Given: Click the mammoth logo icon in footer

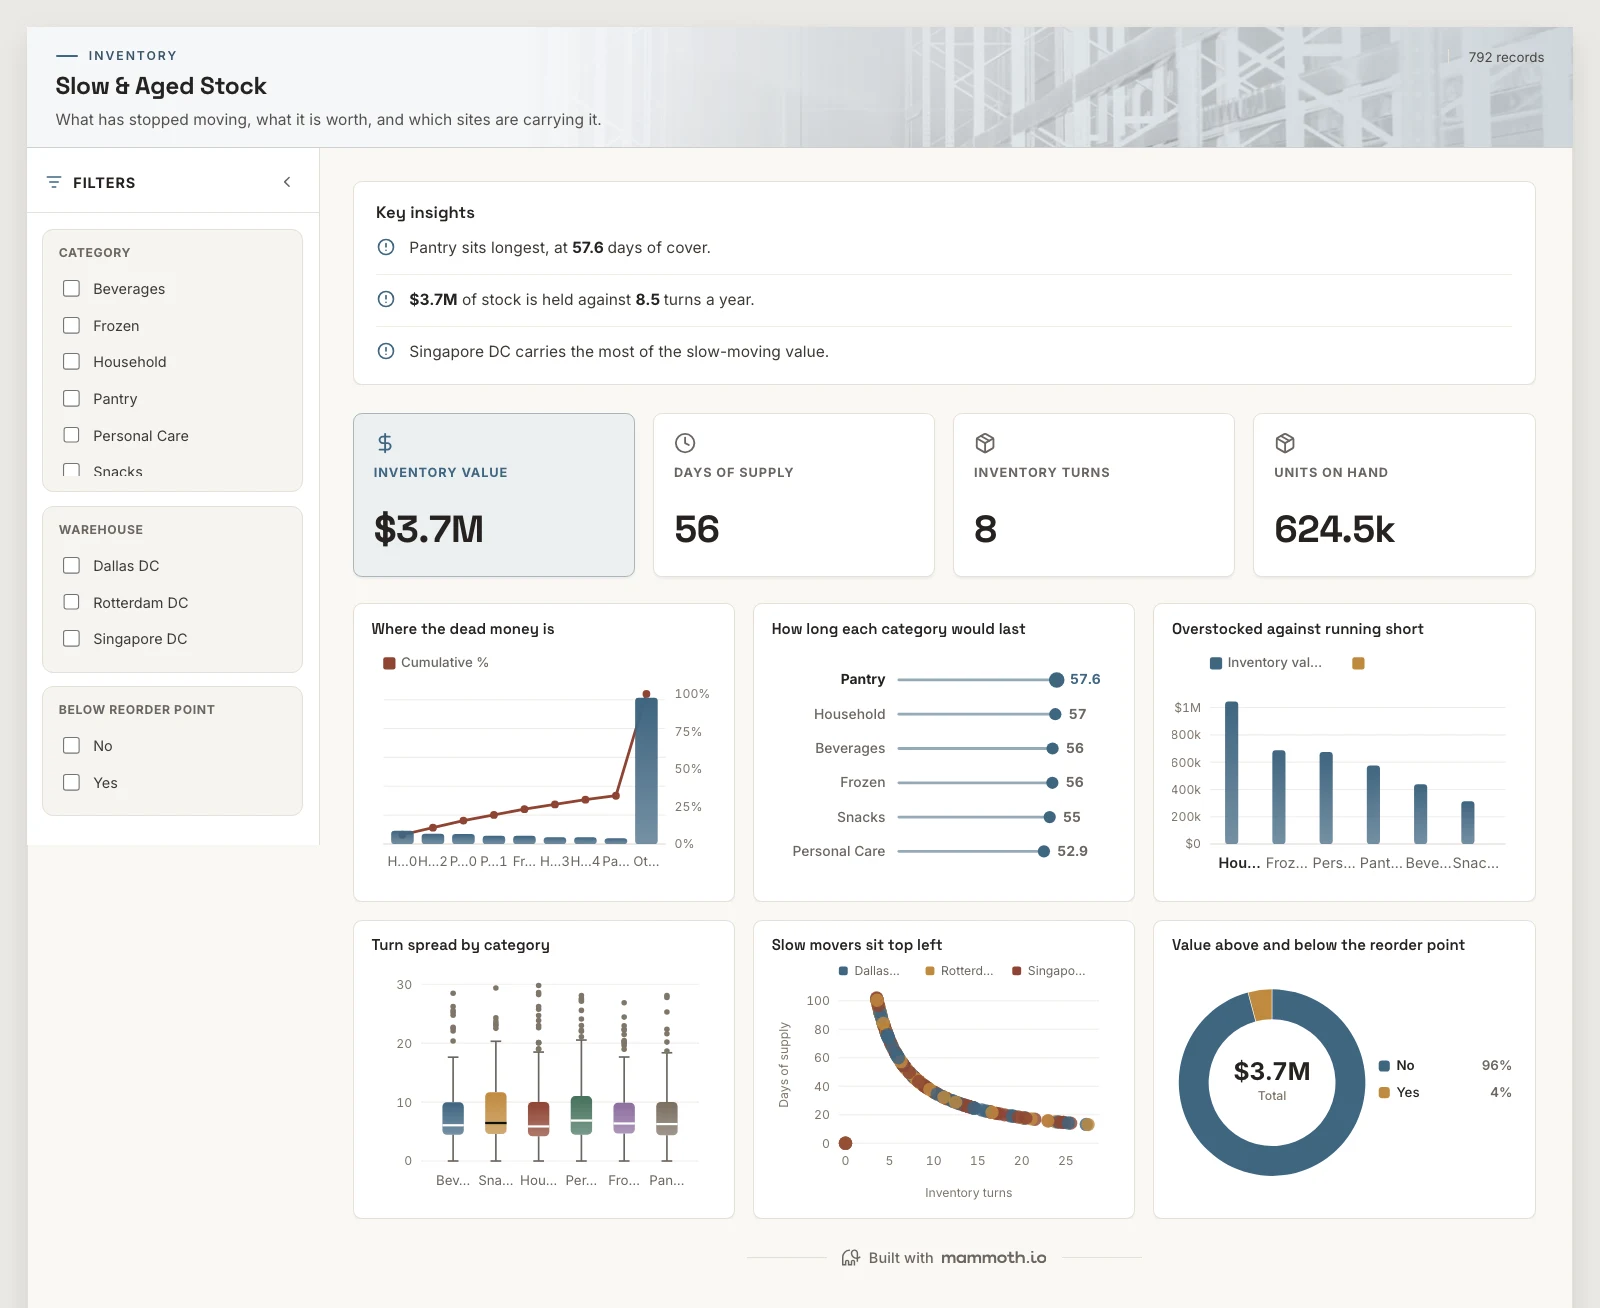Looking at the screenshot, I should (x=850, y=1257).
